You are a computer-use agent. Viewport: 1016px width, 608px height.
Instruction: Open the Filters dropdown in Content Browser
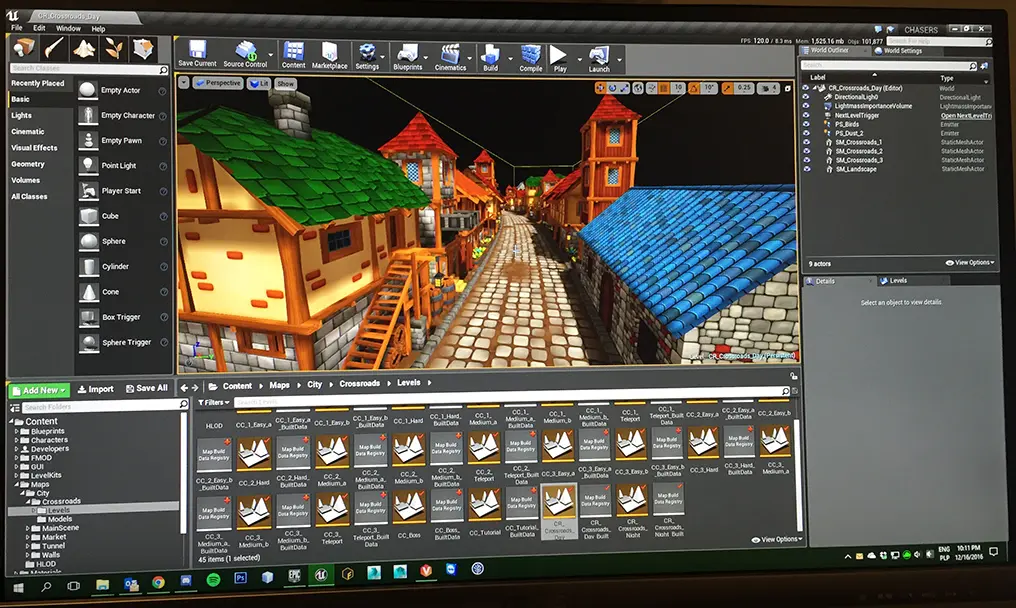(214, 403)
